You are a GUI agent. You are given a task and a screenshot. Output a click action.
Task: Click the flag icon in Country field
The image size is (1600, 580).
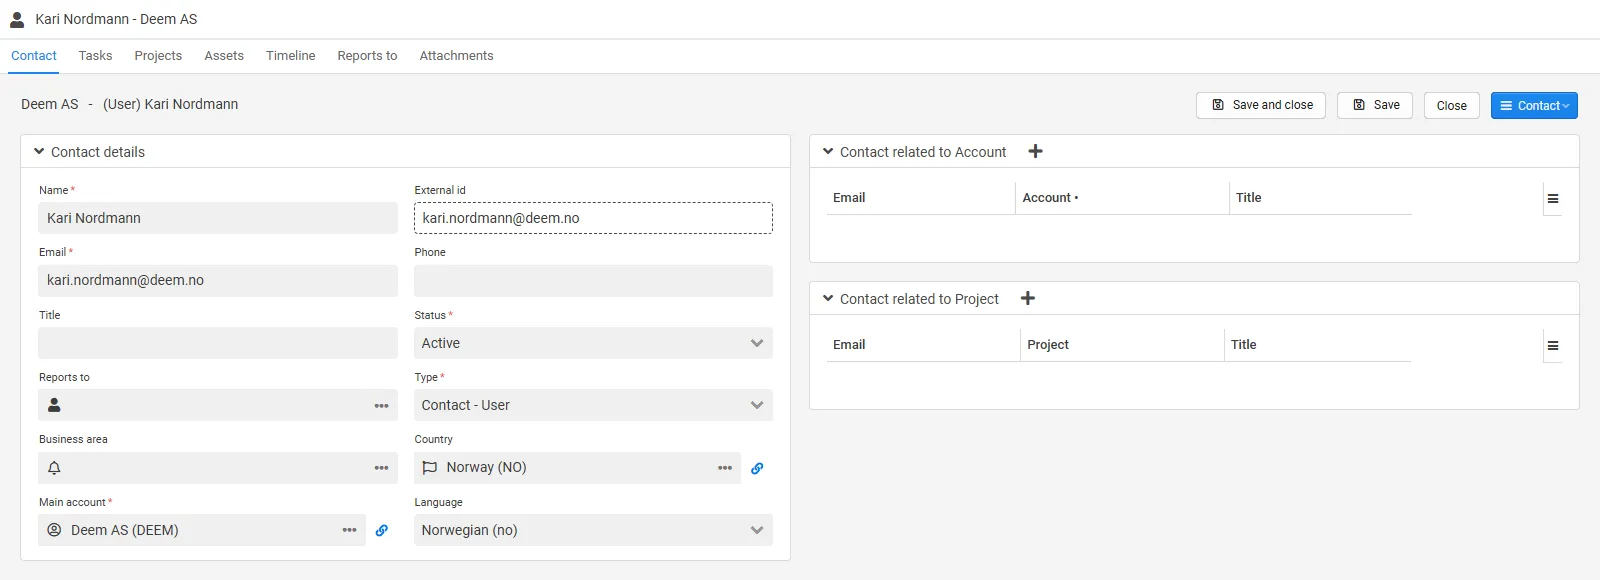(x=430, y=468)
